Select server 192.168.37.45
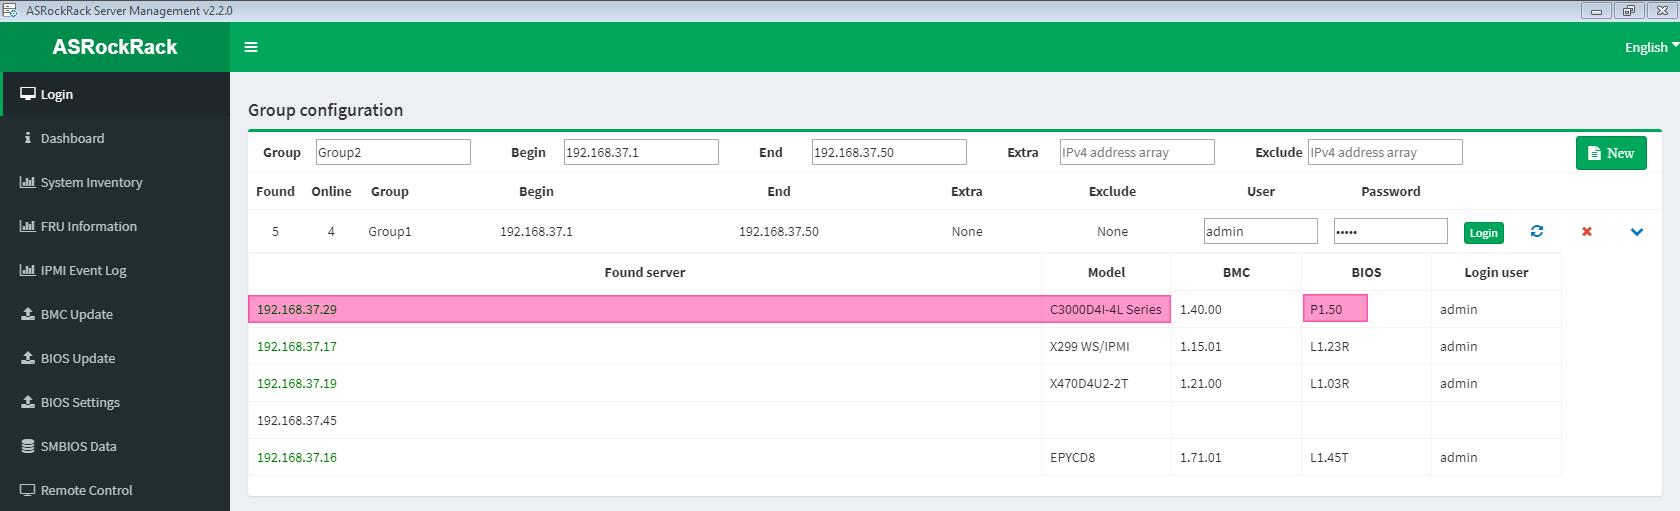1680x511 pixels. (297, 420)
